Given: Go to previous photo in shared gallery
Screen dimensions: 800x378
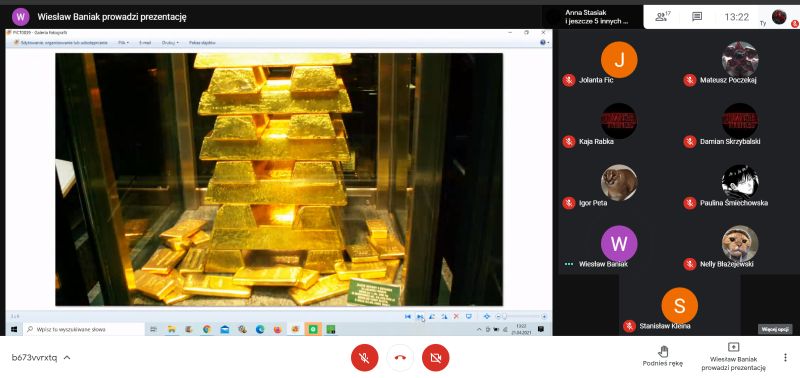Looking at the screenshot, I should [x=408, y=316].
